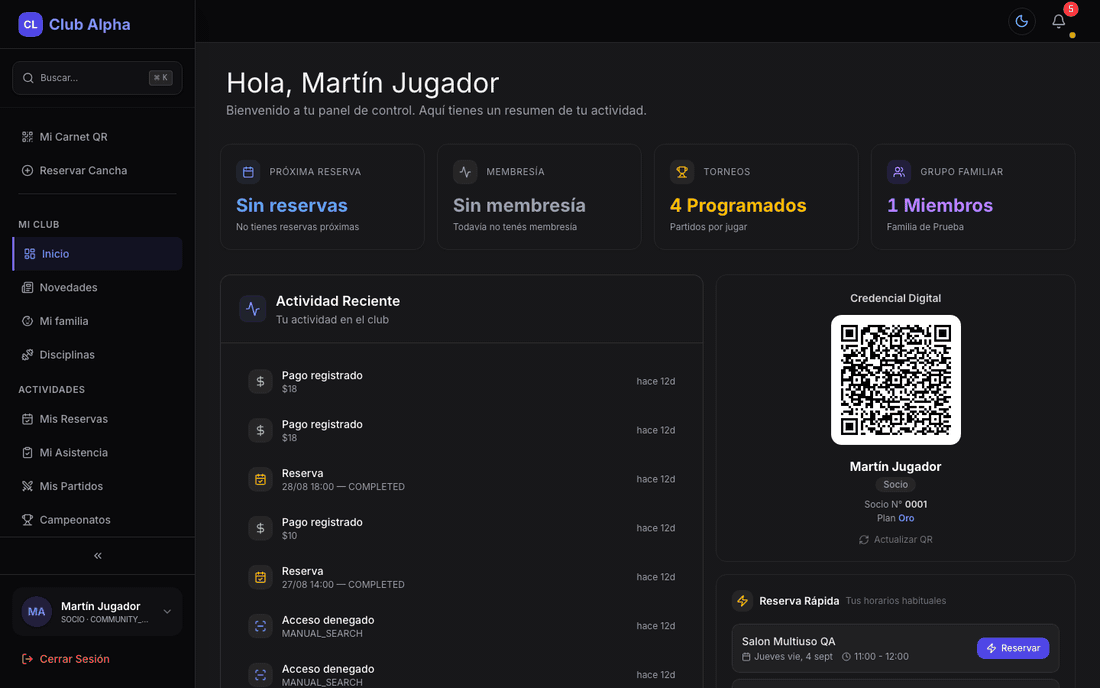Image resolution: width=1100 pixels, height=688 pixels.
Task: Open Mi Asistencia in sidebar
Action: pos(98,452)
